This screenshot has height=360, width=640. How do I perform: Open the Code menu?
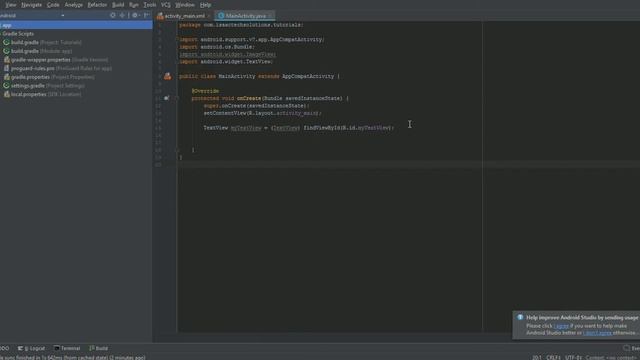pyautogui.click(x=53, y=5)
